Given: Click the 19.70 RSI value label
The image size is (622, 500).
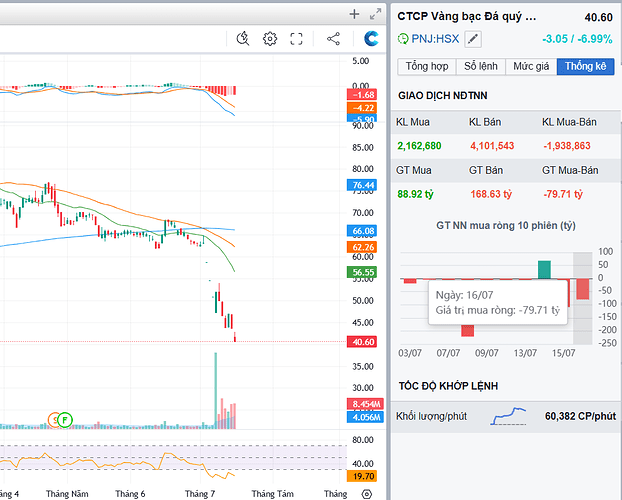Looking at the screenshot, I should click(x=362, y=476).
